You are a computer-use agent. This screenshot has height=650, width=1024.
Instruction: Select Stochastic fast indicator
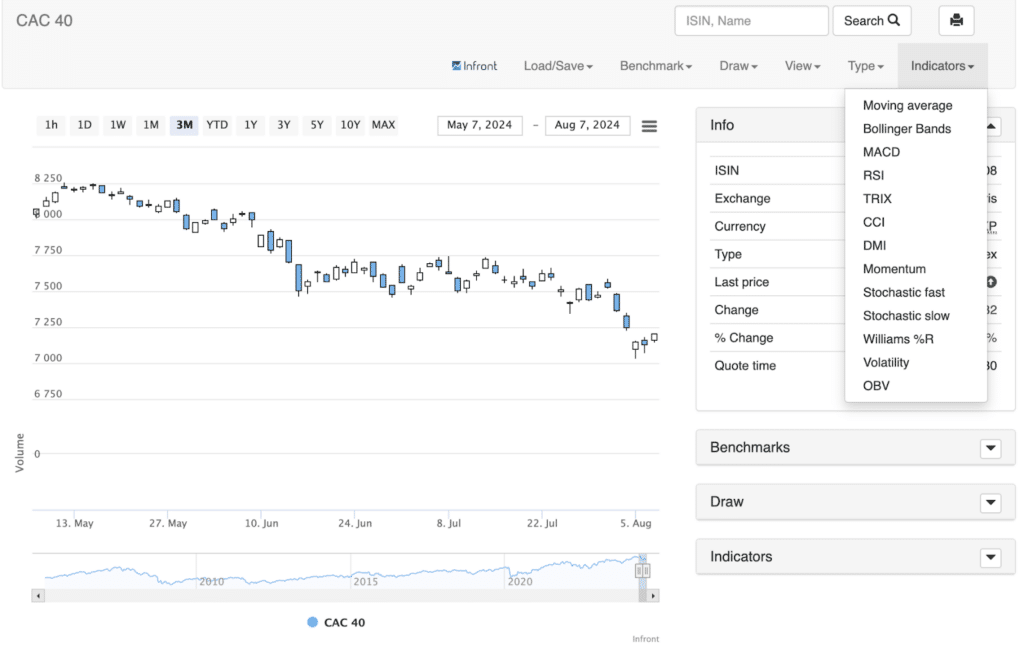coord(904,293)
